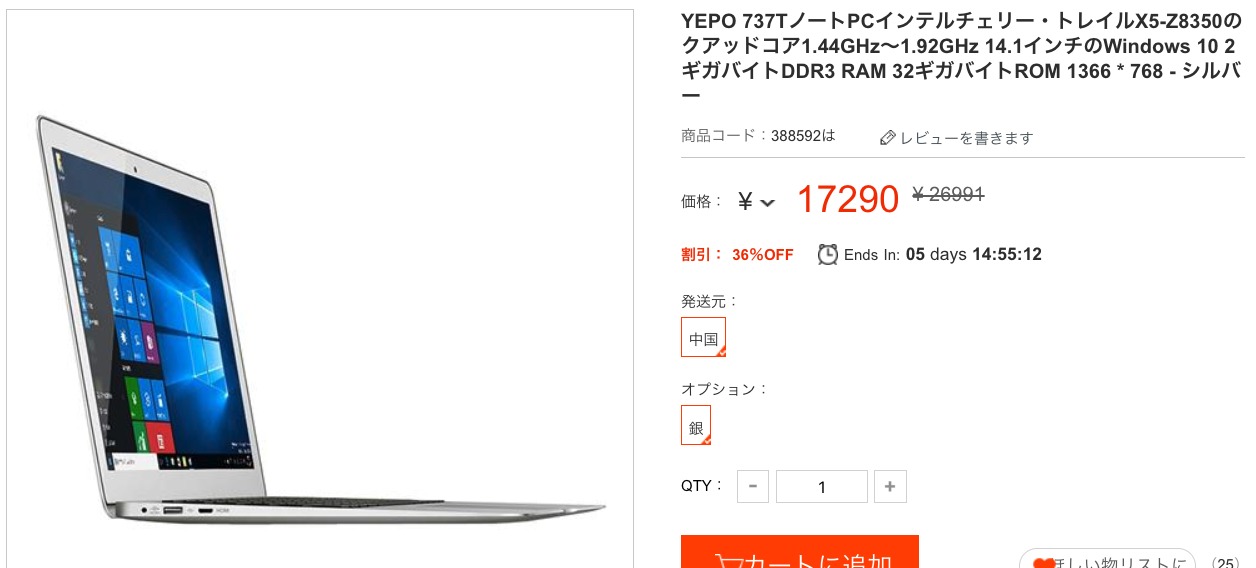
Task: Increase quantity with the plus button
Action: (889, 487)
